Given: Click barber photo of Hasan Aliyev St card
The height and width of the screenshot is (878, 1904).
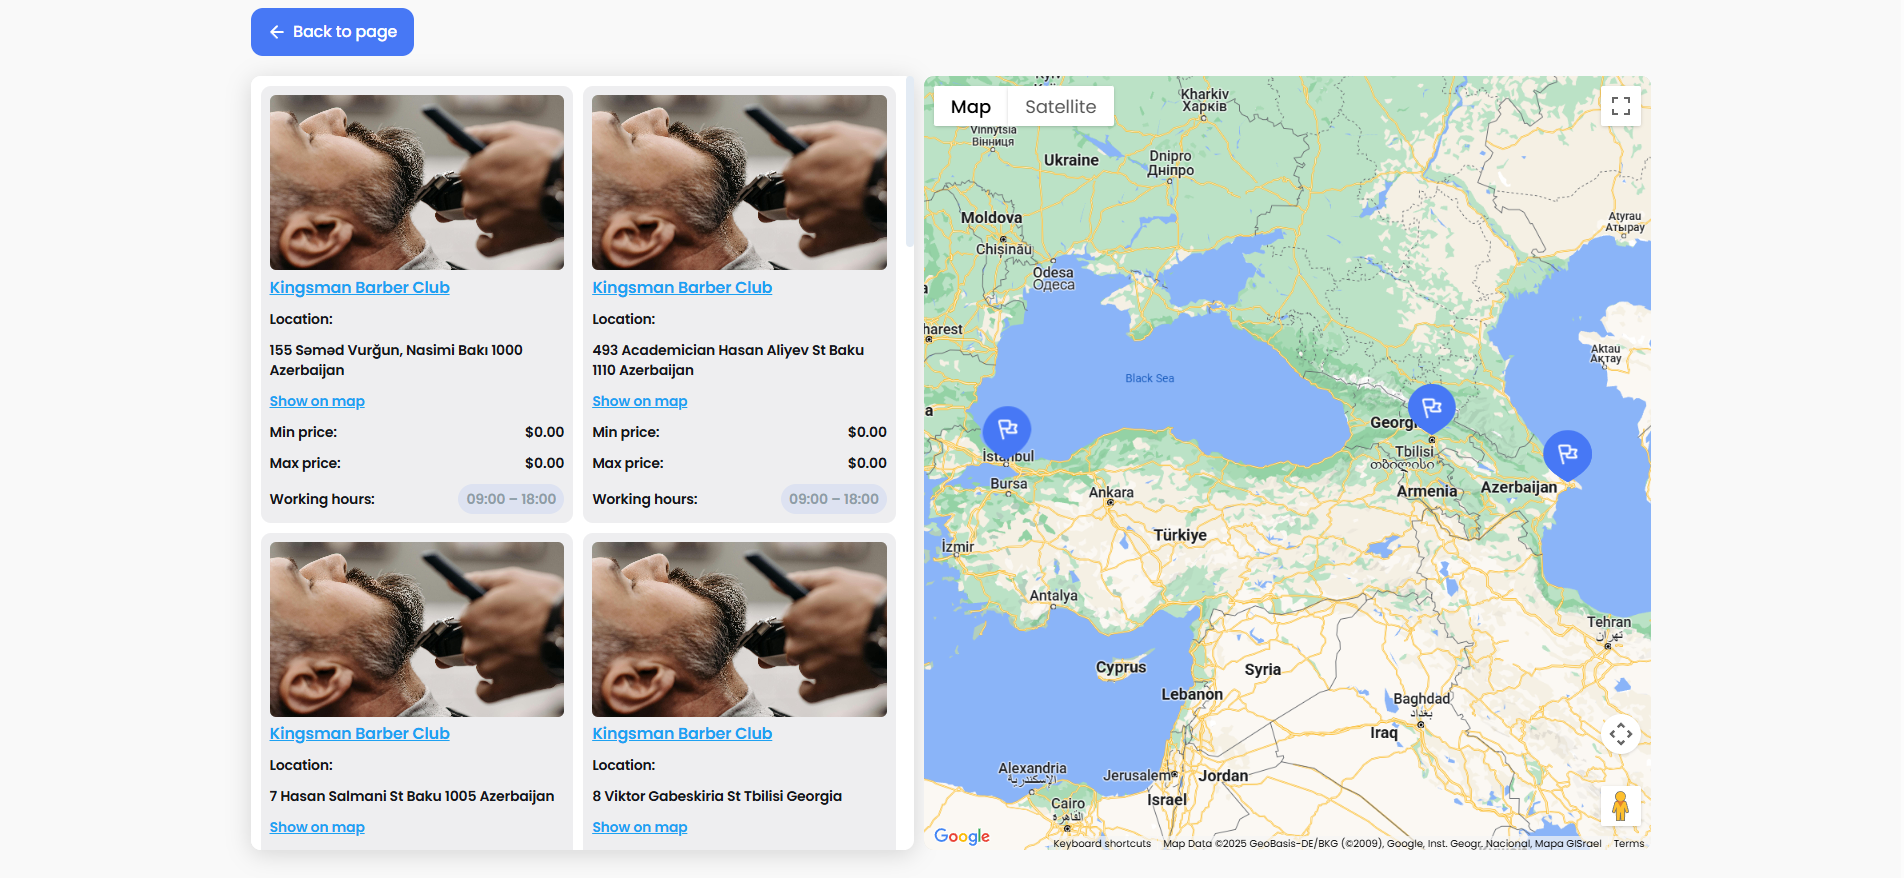Looking at the screenshot, I should click(x=739, y=182).
